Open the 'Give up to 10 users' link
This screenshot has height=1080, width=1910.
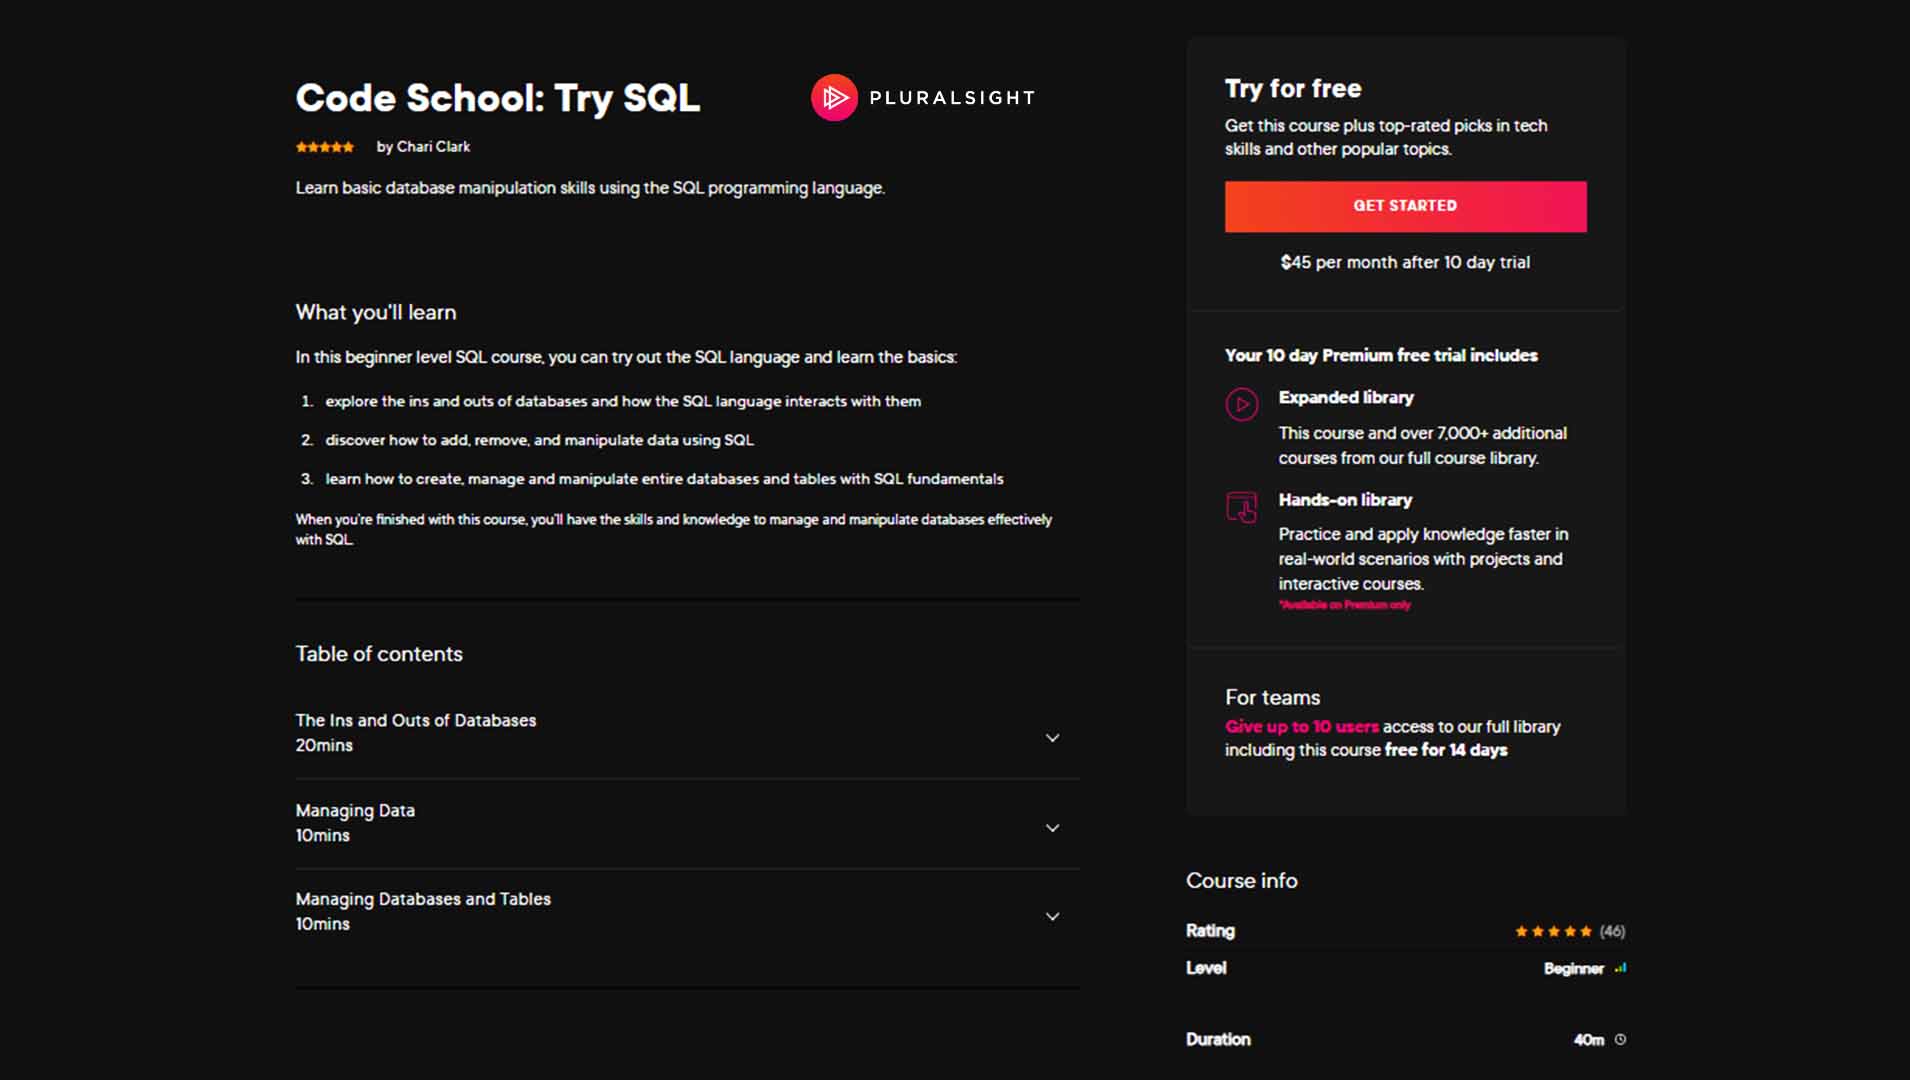[1301, 727]
